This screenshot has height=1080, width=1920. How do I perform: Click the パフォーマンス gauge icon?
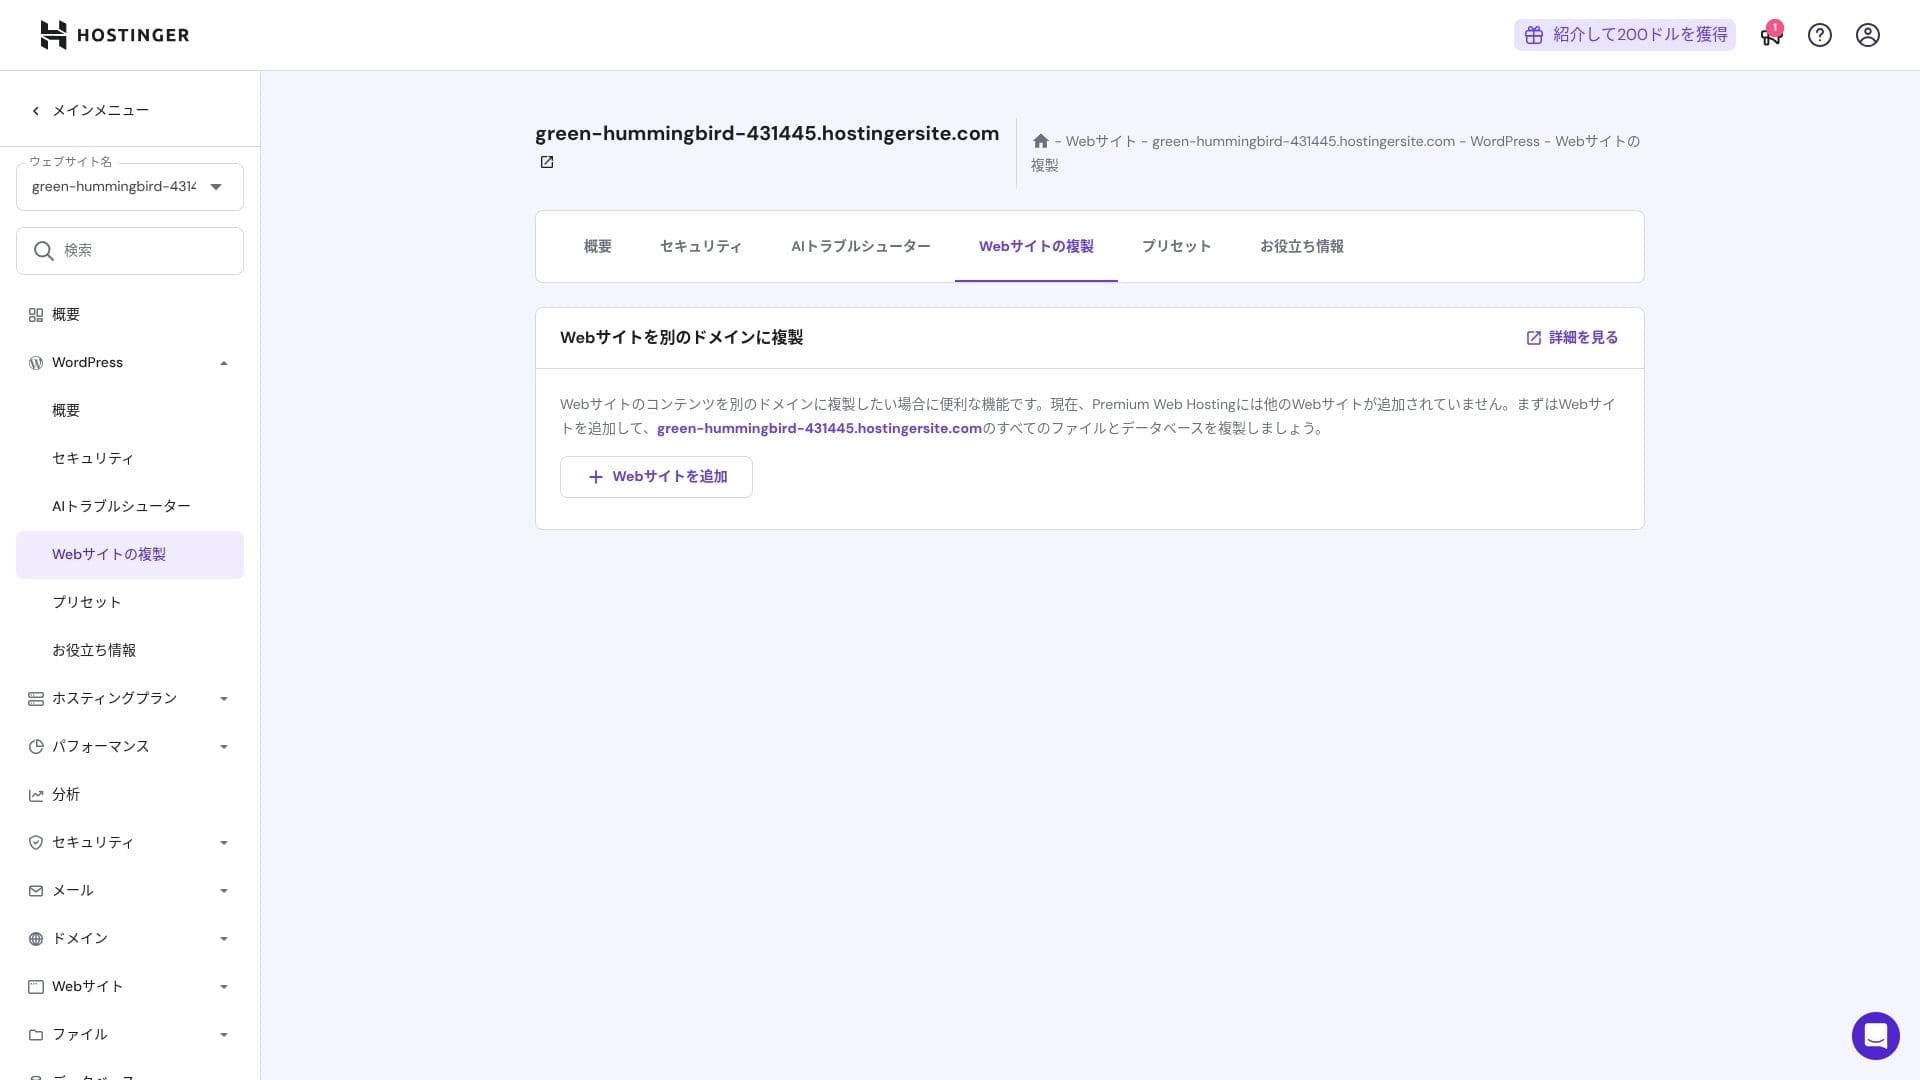[x=36, y=747]
